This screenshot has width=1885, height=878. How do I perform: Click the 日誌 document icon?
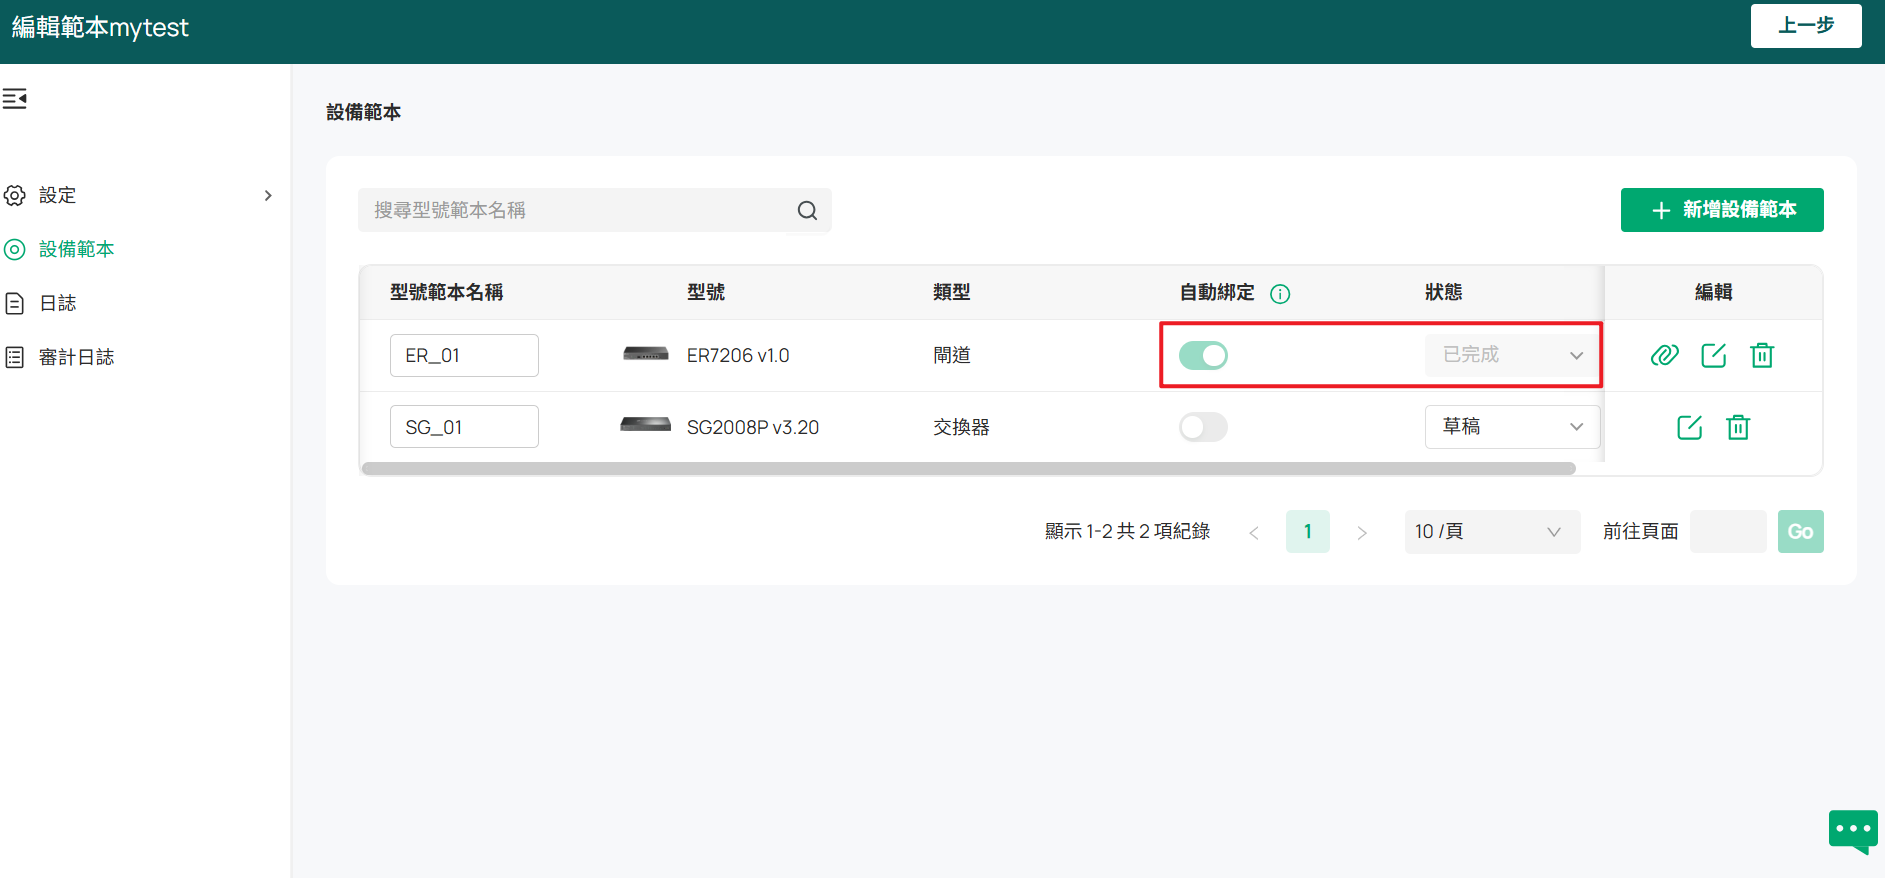pos(15,303)
